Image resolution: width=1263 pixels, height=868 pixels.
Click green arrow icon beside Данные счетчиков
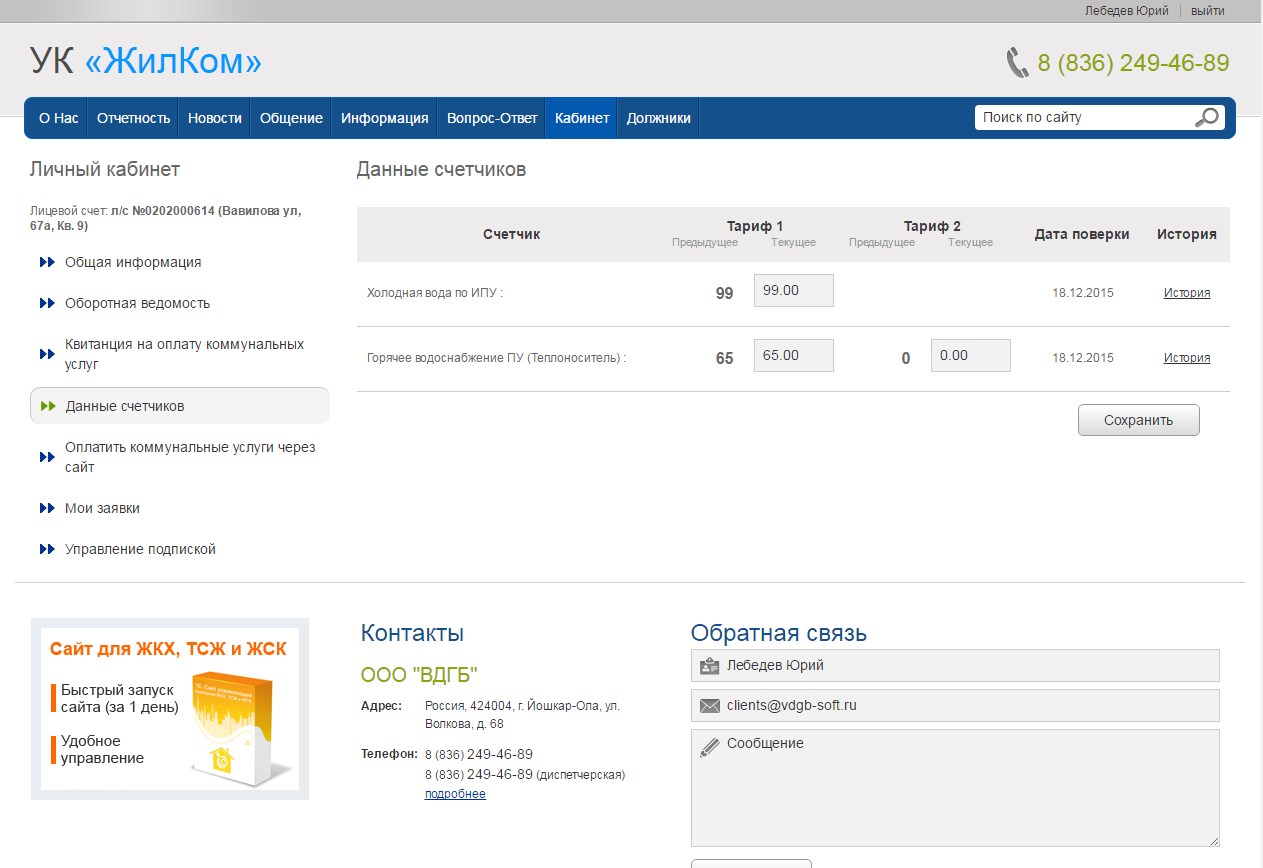[47, 406]
